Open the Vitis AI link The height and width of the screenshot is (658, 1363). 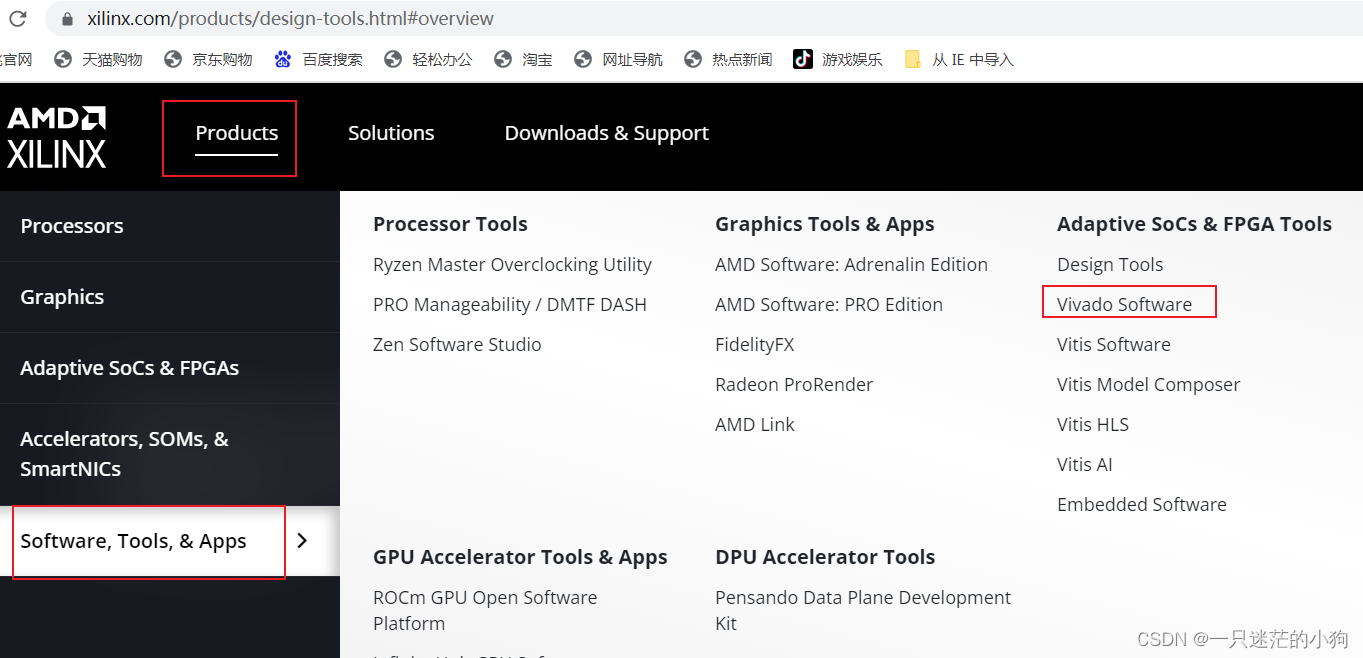(1084, 464)
